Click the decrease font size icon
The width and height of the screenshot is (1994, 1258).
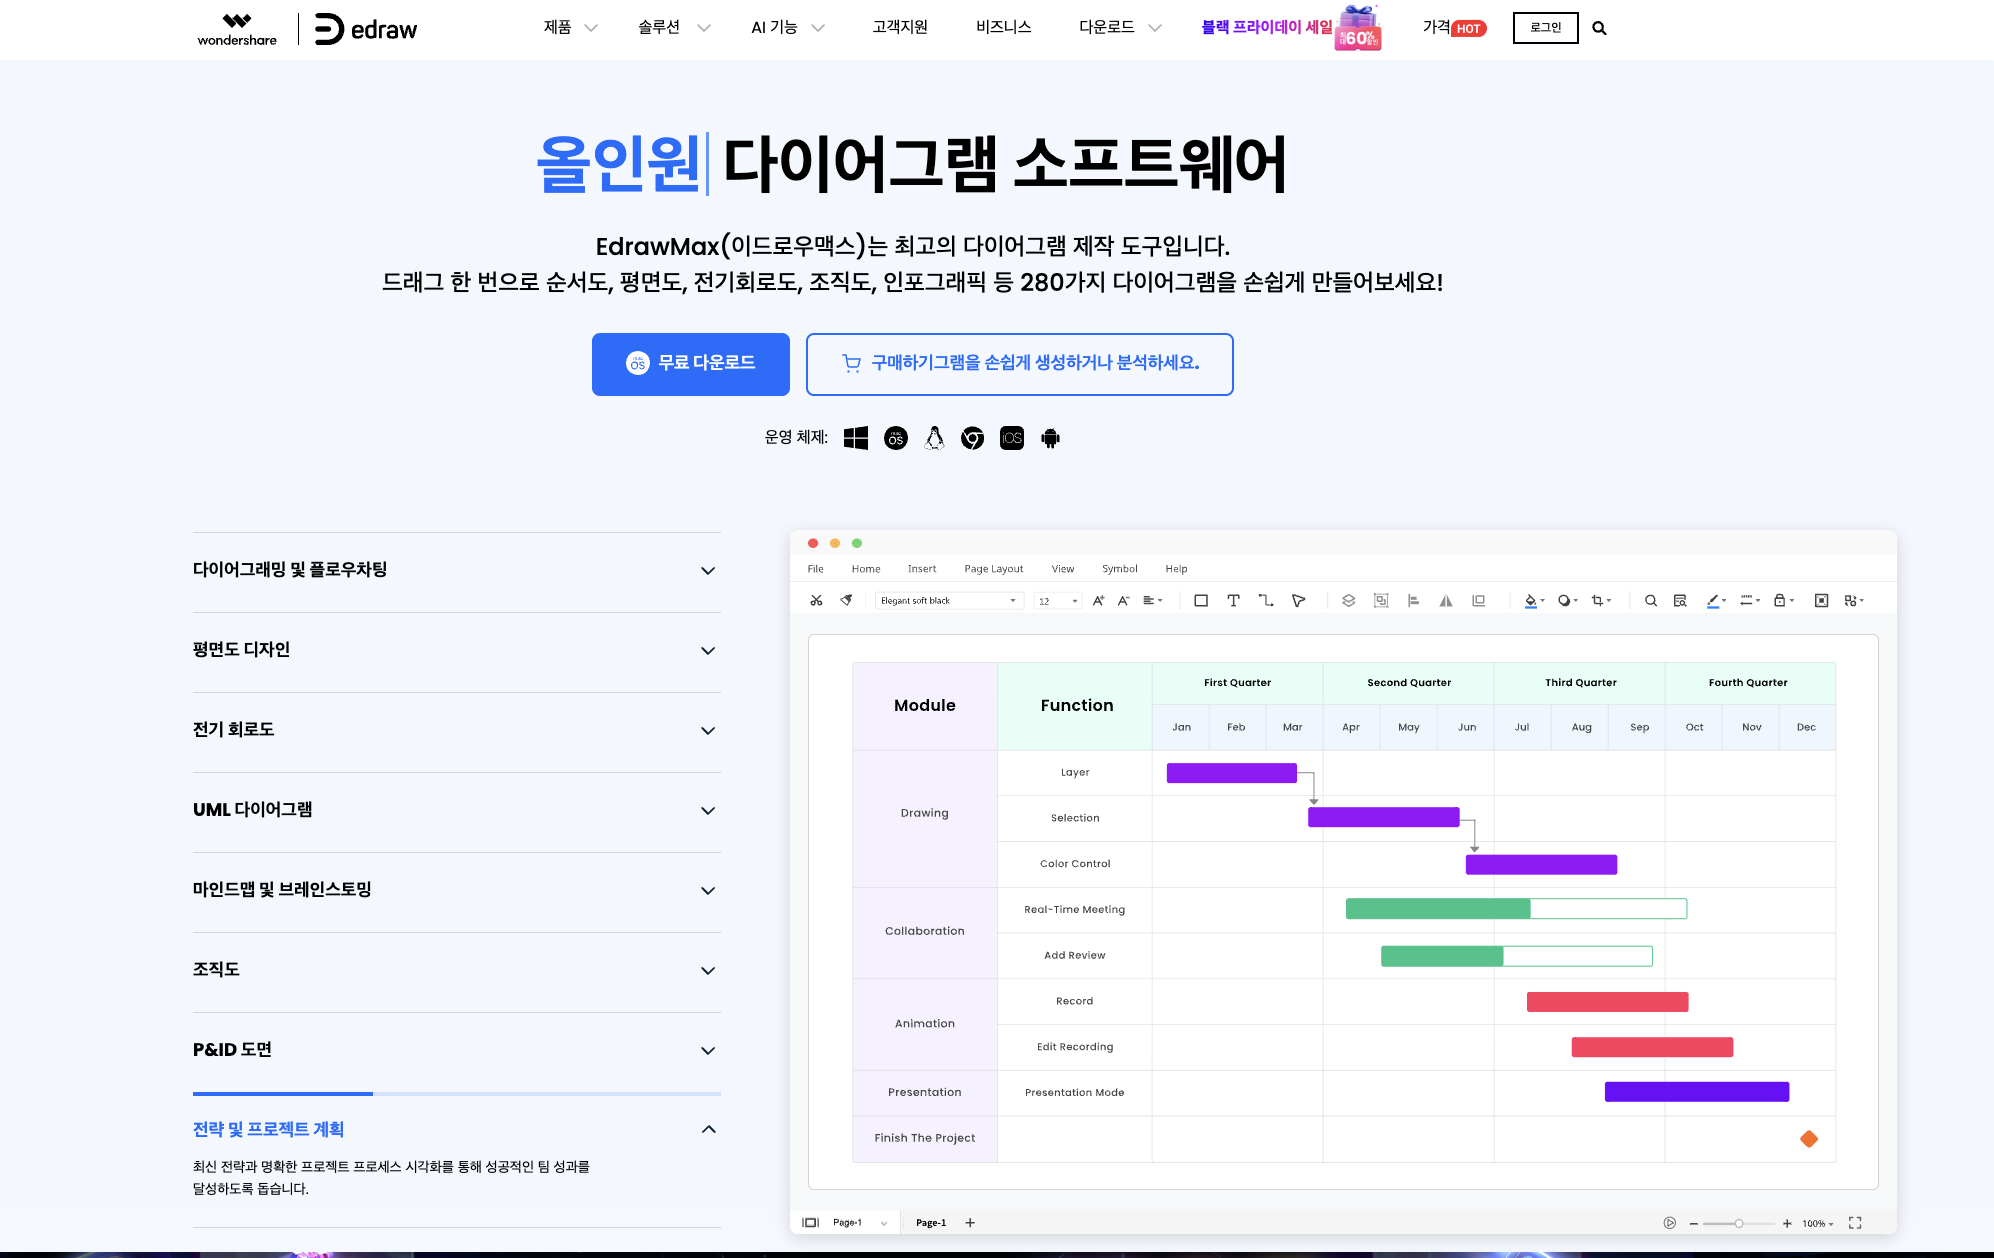pyautogui.click(x=1123, y=601)
